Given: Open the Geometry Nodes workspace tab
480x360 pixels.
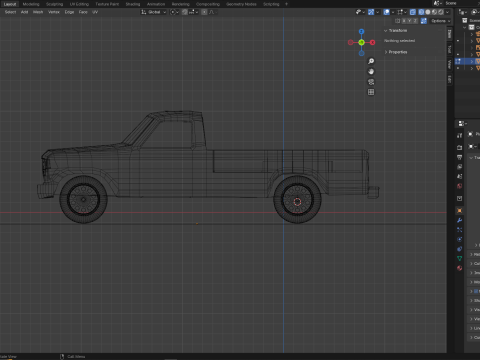Looking at the screenshot, I should [241, 4].
